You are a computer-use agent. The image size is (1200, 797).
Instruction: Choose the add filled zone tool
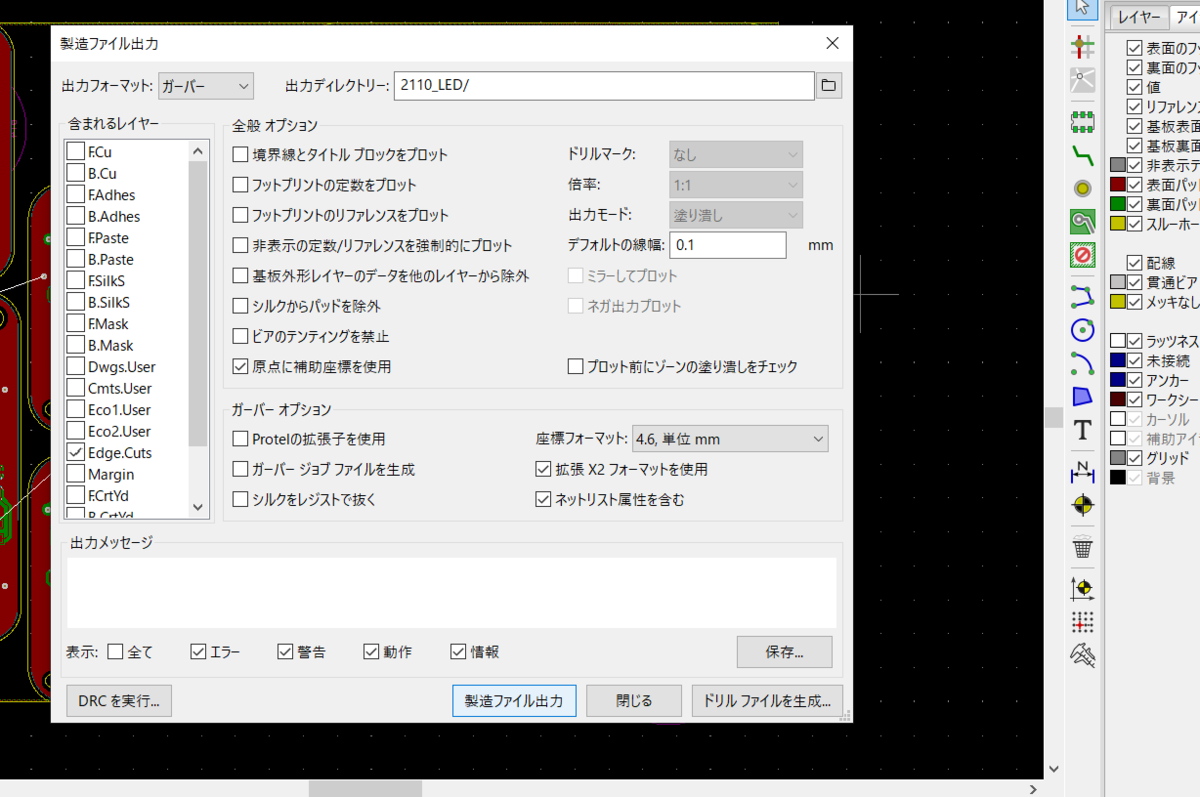point(1083,222)
